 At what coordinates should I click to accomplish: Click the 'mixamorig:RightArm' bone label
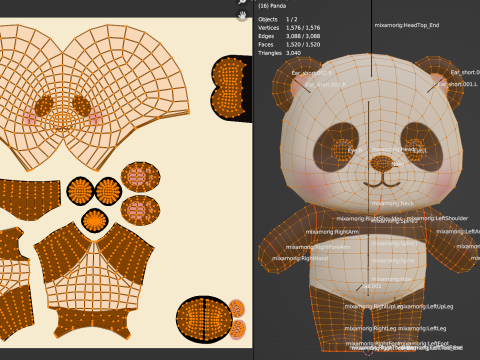(332, 232)
